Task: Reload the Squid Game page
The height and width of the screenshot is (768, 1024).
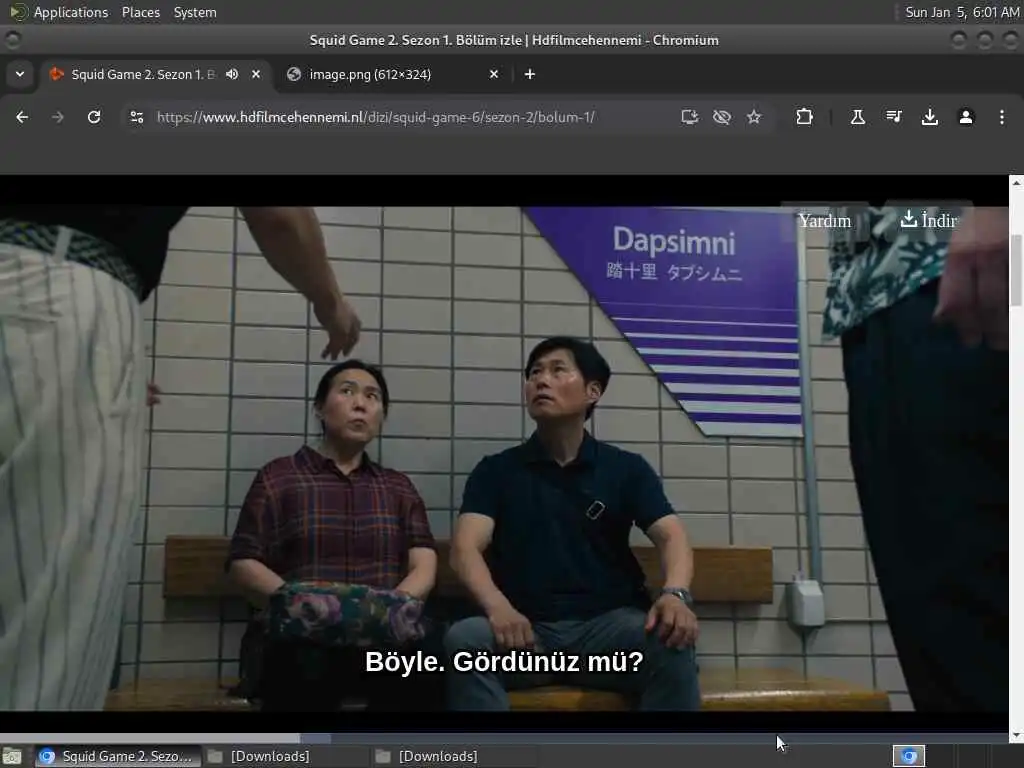Action: point(94,117)
